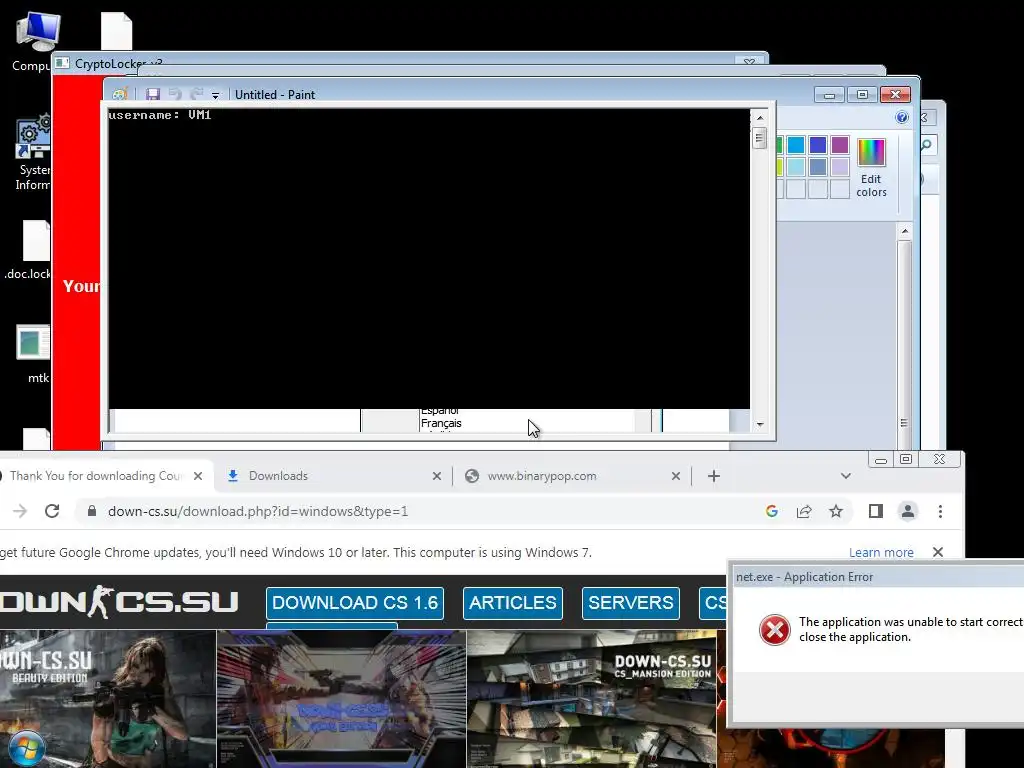Open the ARTICLES section on down-cs.su
This screenshot has height=768, width=1024.
pos(513,603)
